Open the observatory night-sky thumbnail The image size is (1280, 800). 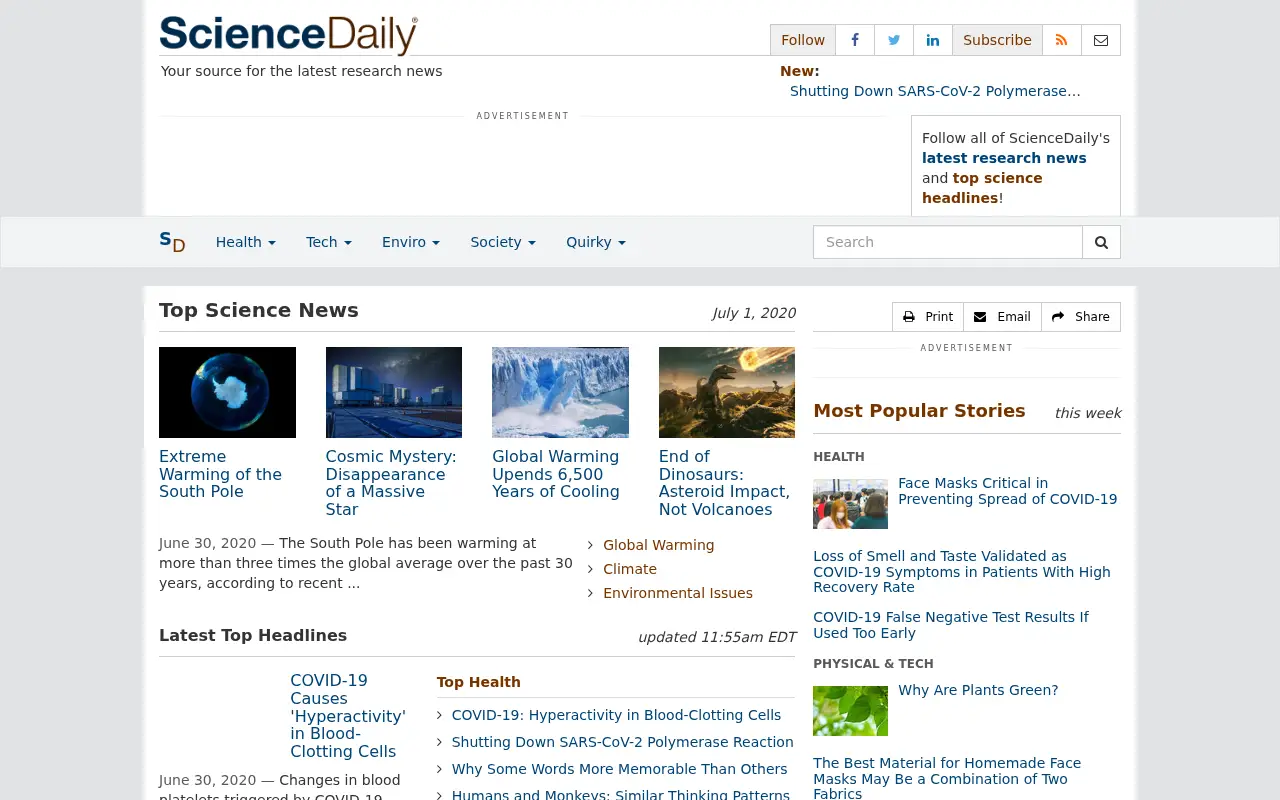tap(394, 392)
